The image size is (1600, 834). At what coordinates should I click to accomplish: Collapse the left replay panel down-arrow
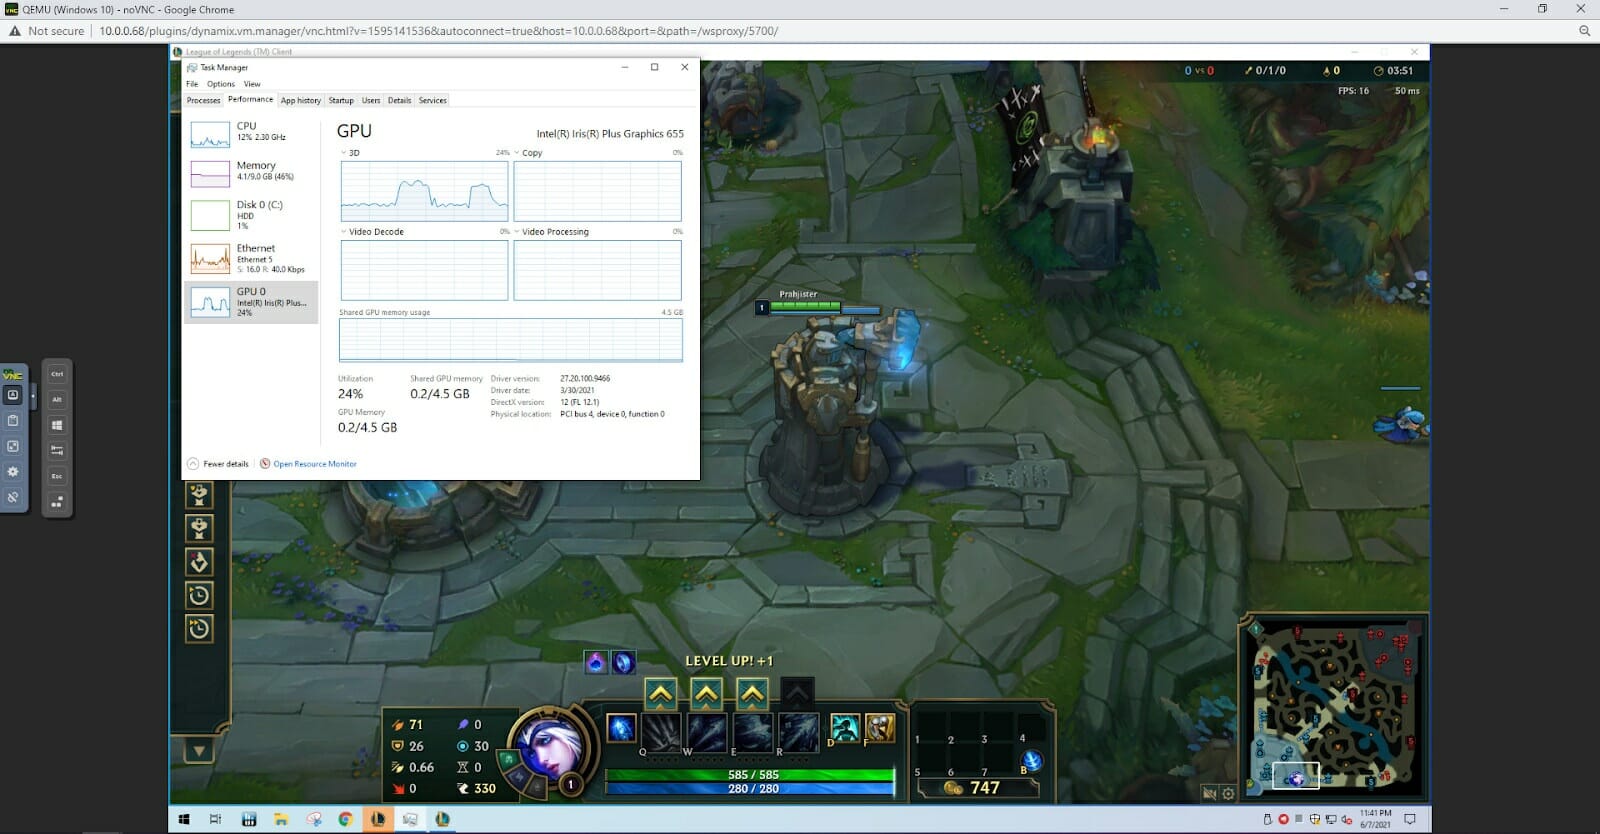pos(199,750)
